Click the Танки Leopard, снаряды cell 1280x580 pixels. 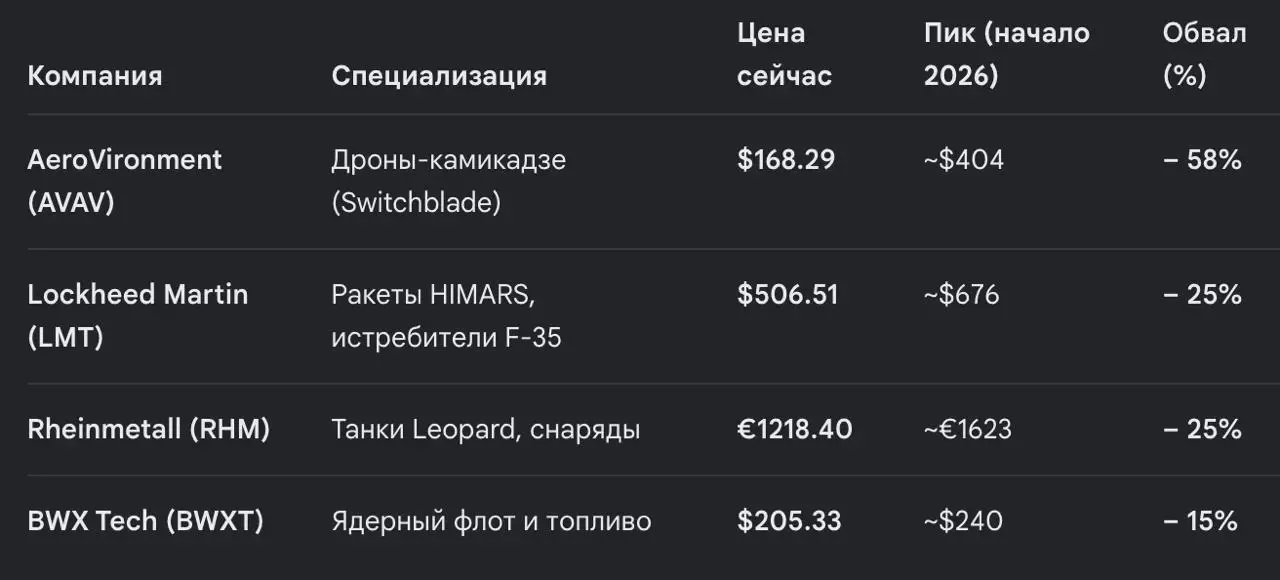pos(486,429)
